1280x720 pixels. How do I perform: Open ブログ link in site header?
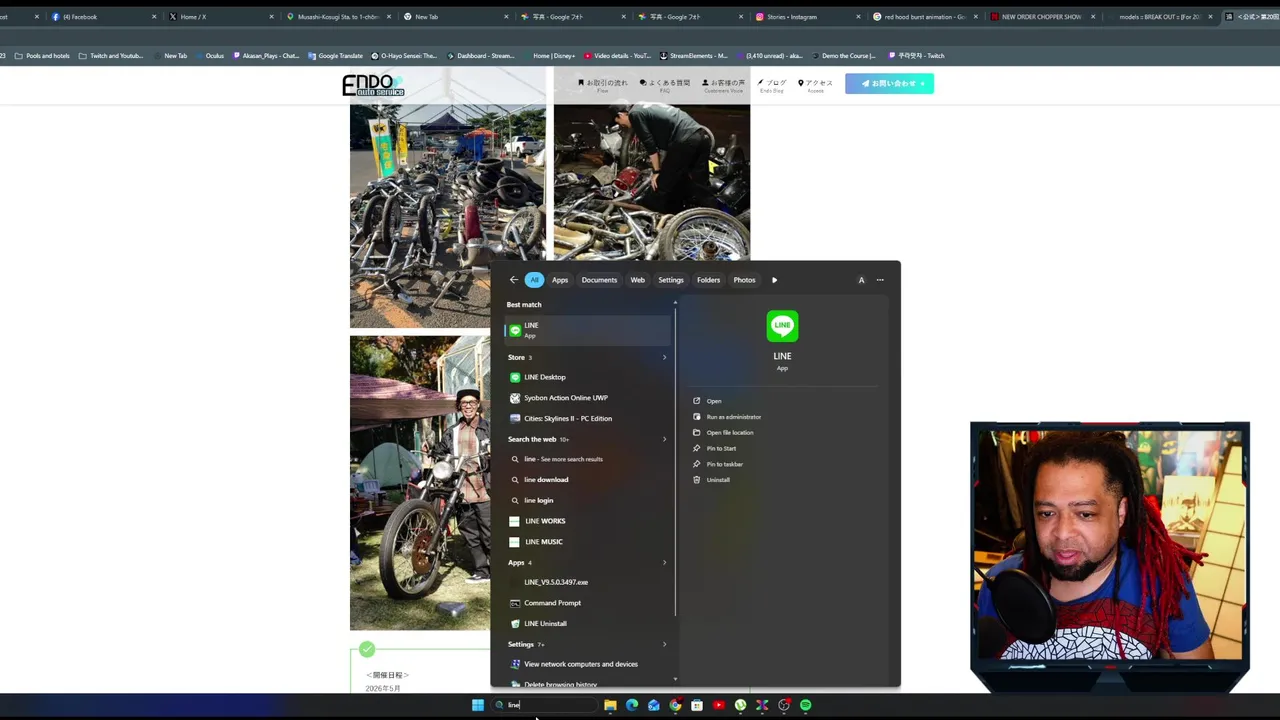(772, 85)
